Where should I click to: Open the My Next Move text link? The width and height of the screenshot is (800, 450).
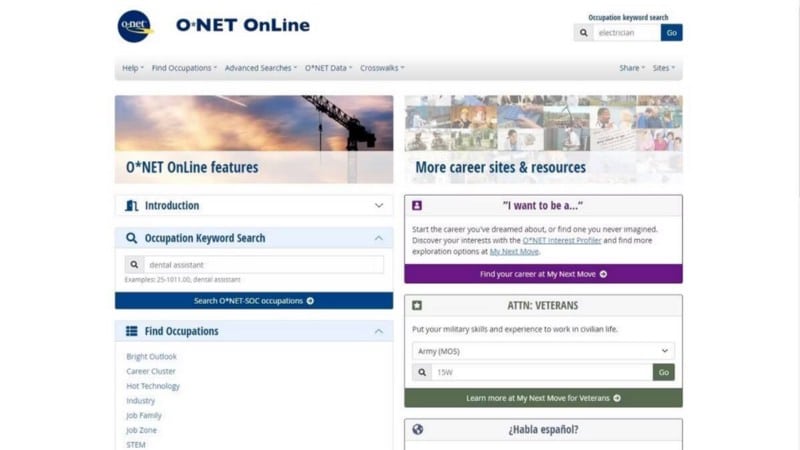click(x=514, y=252)
